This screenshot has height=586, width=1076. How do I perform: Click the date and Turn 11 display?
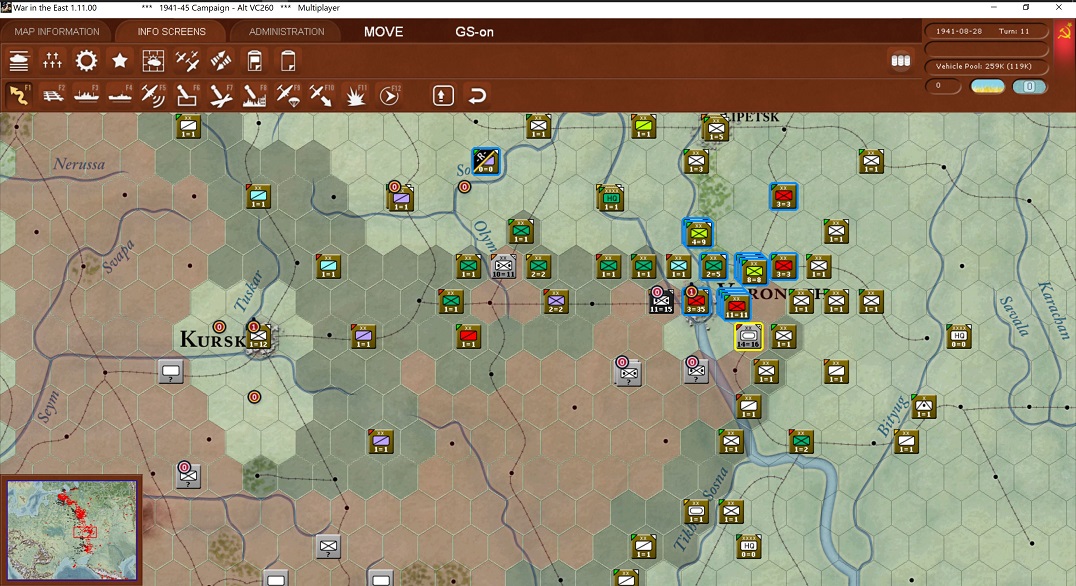click(987, 32)
